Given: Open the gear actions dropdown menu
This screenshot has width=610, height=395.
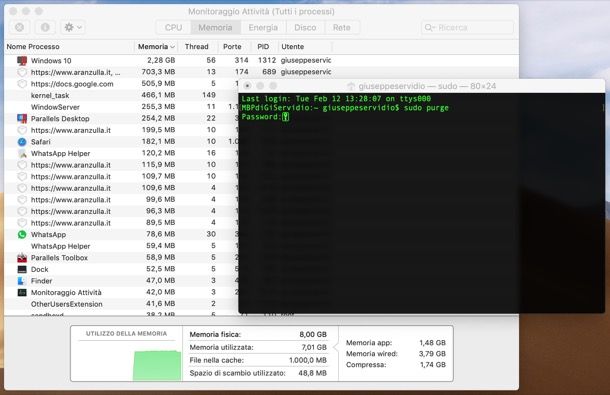Looking at the screenshot, I should point(73,27).
